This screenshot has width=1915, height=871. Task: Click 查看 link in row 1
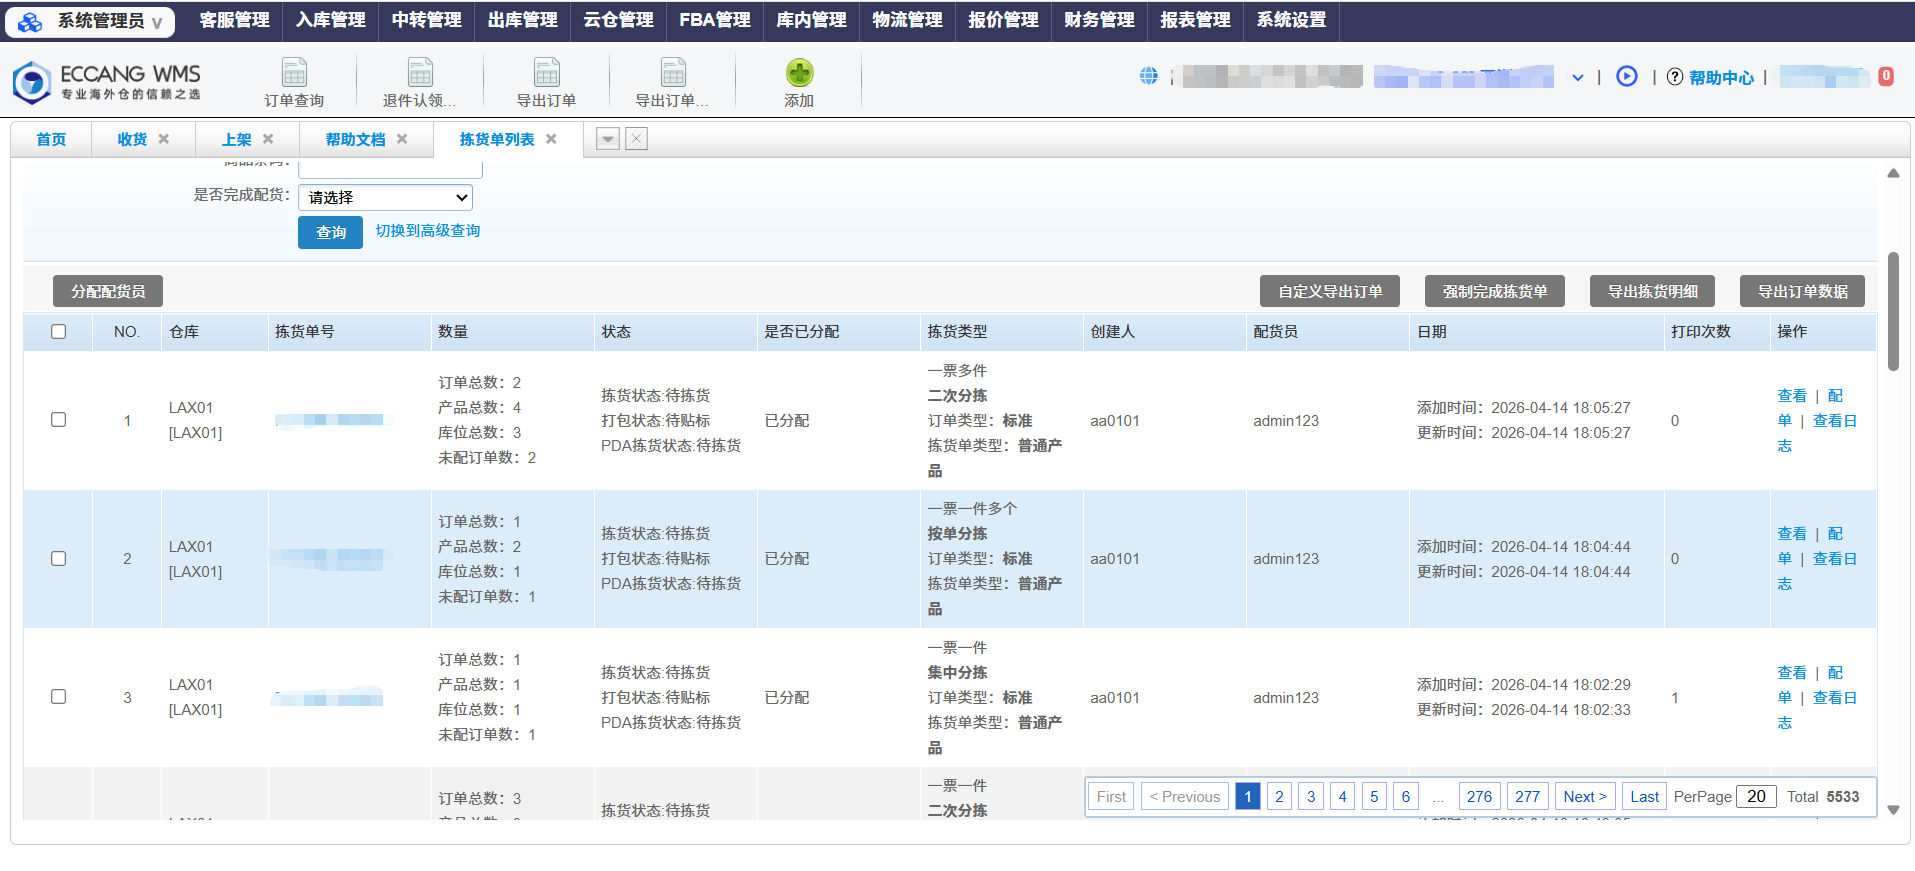(1792, 395)
